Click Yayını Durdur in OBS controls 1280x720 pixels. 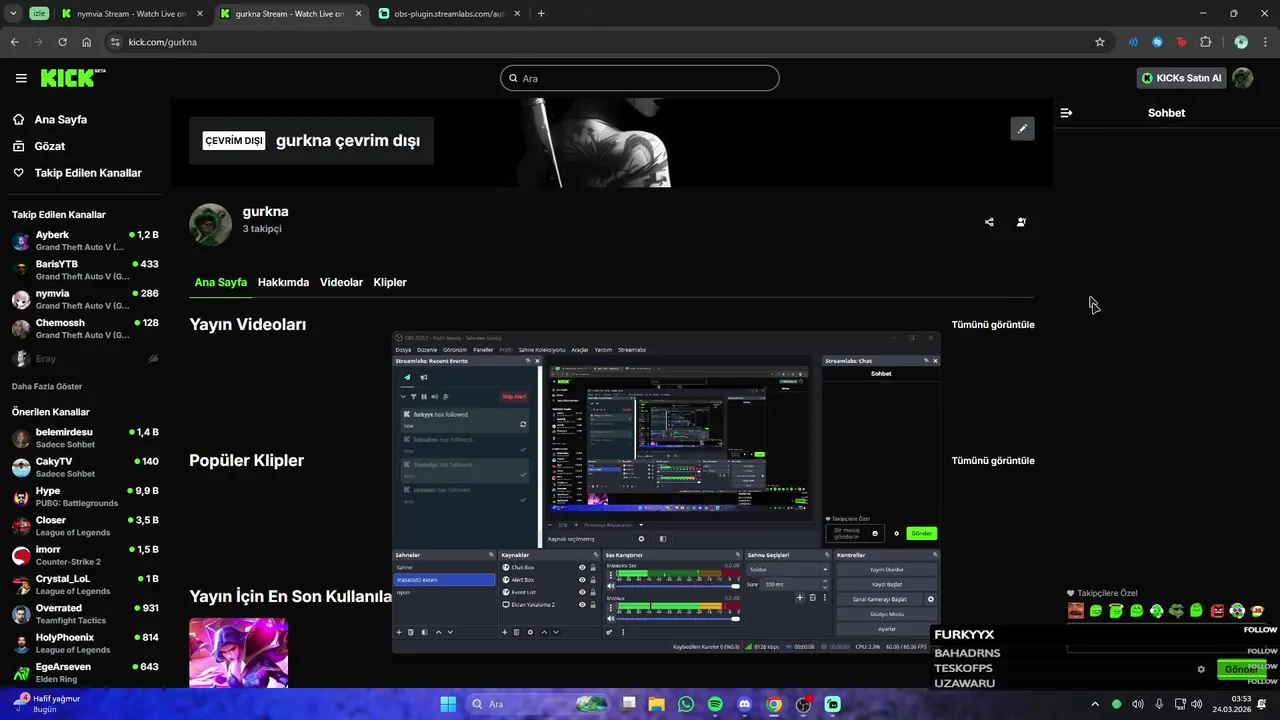(887, 569)
